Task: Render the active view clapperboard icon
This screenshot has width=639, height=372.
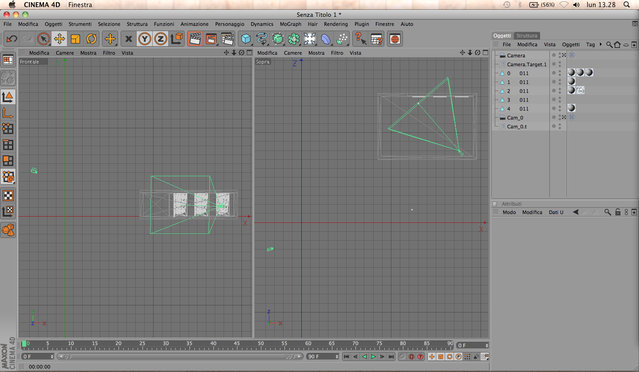Action: click(x=195, y=39)
